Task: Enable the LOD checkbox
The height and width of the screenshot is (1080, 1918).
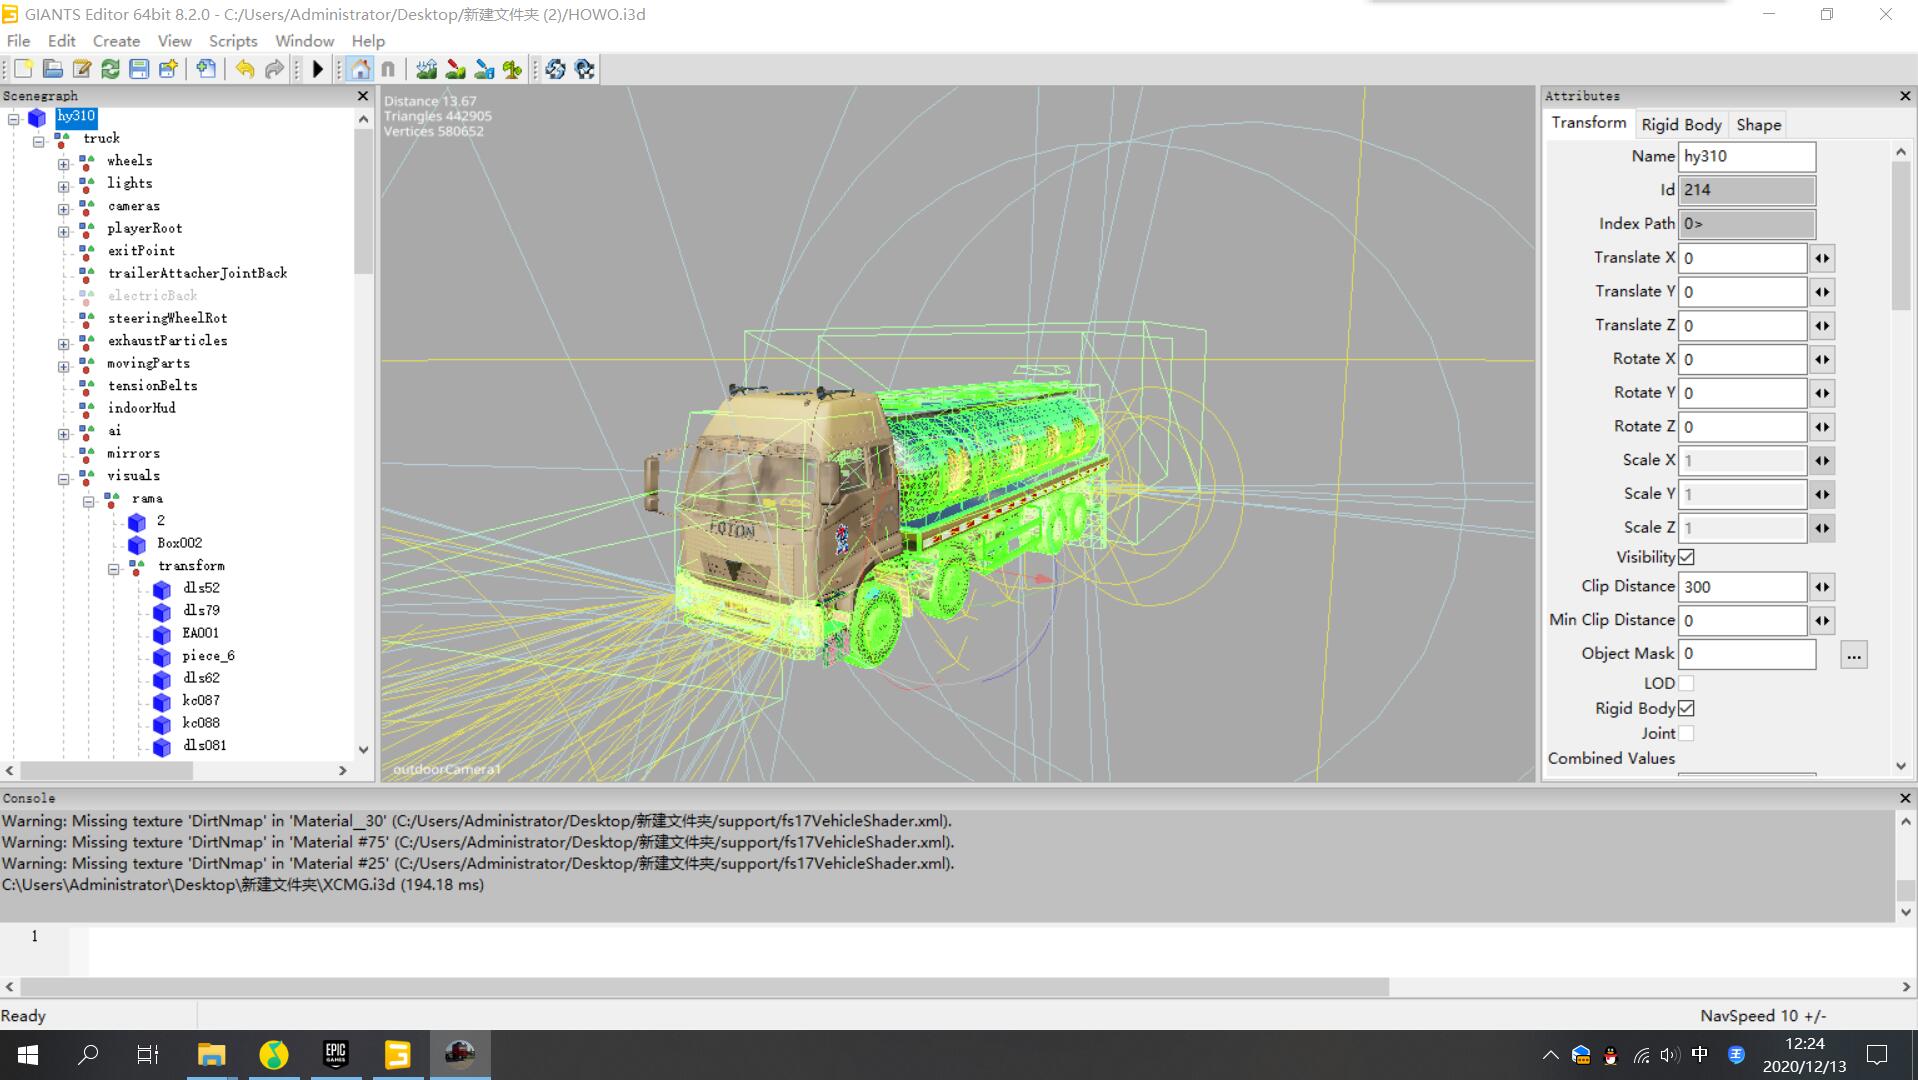Action: 1686,683
